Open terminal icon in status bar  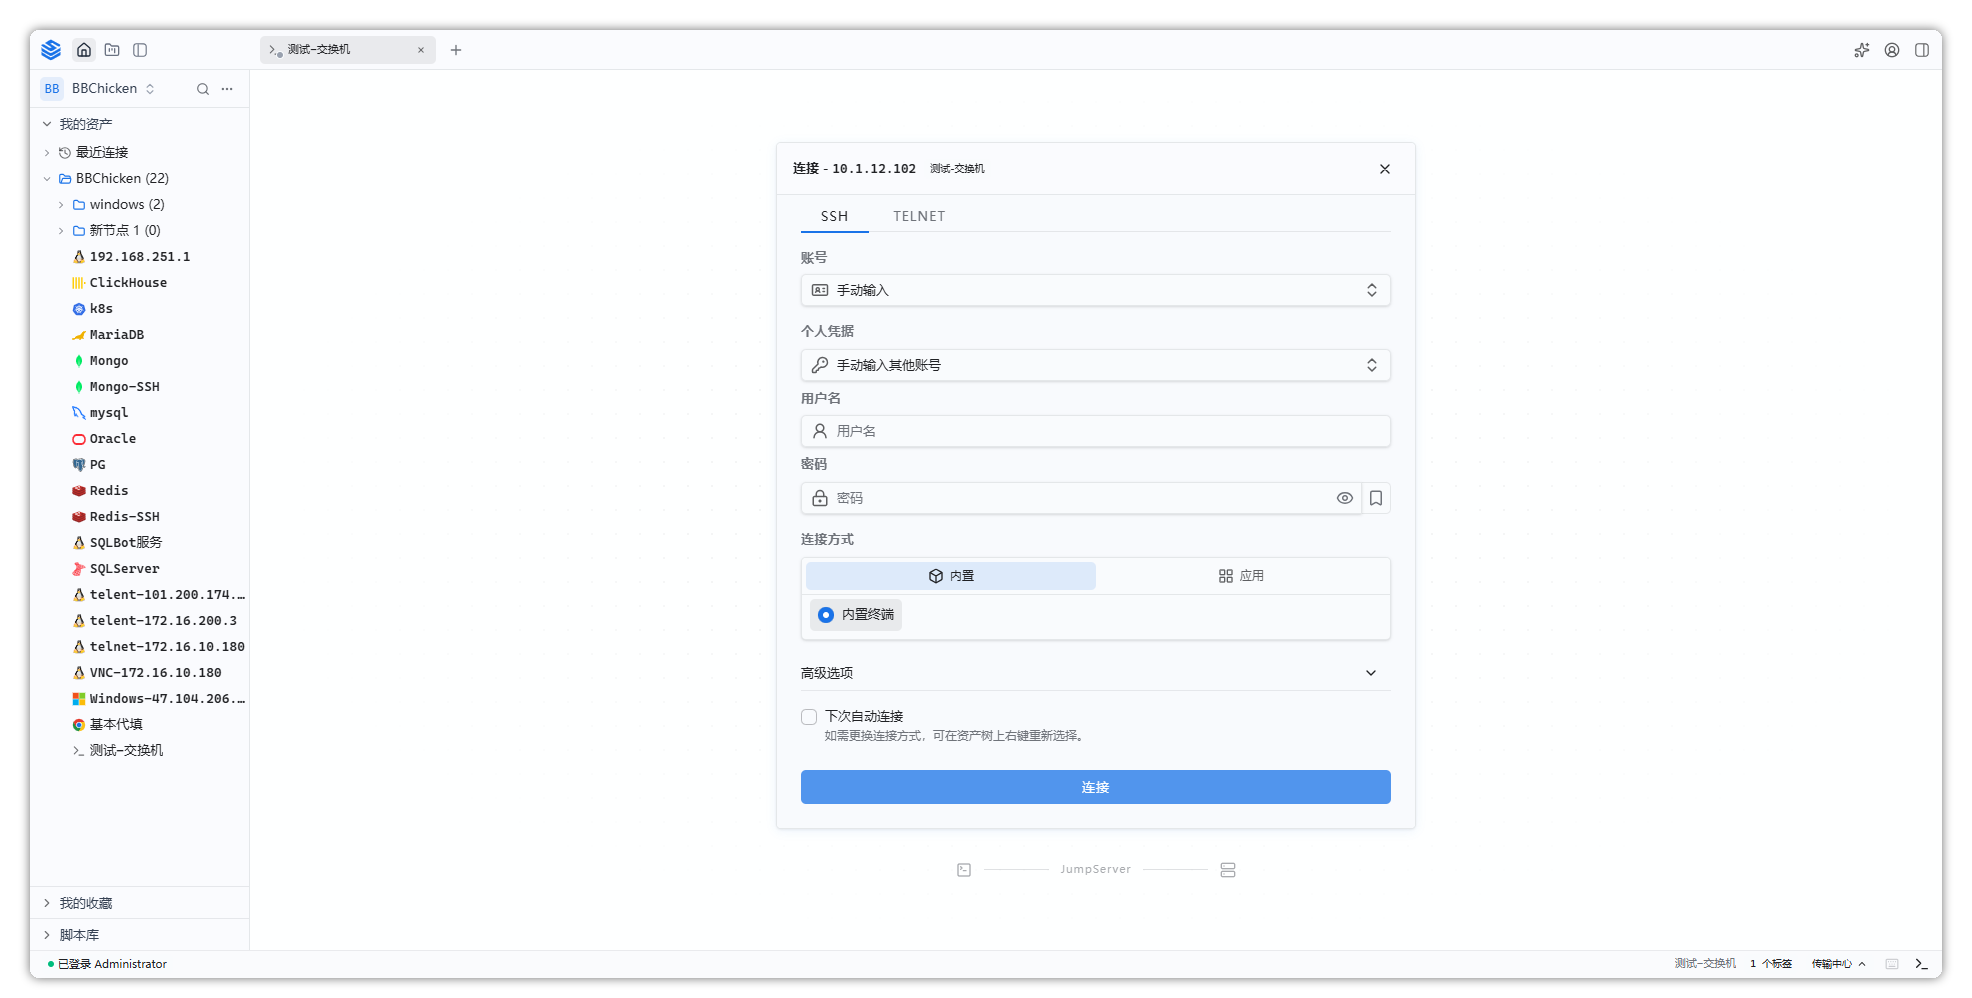click(x=1921, y=964)
